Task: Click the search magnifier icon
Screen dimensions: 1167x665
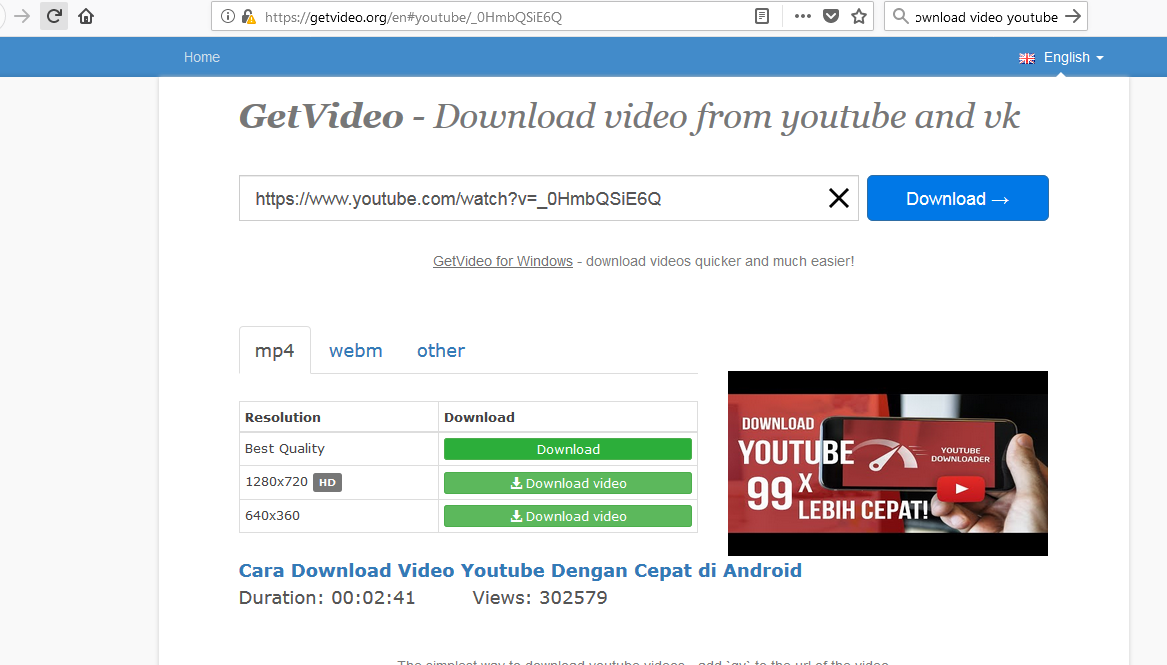Action: 901,16
